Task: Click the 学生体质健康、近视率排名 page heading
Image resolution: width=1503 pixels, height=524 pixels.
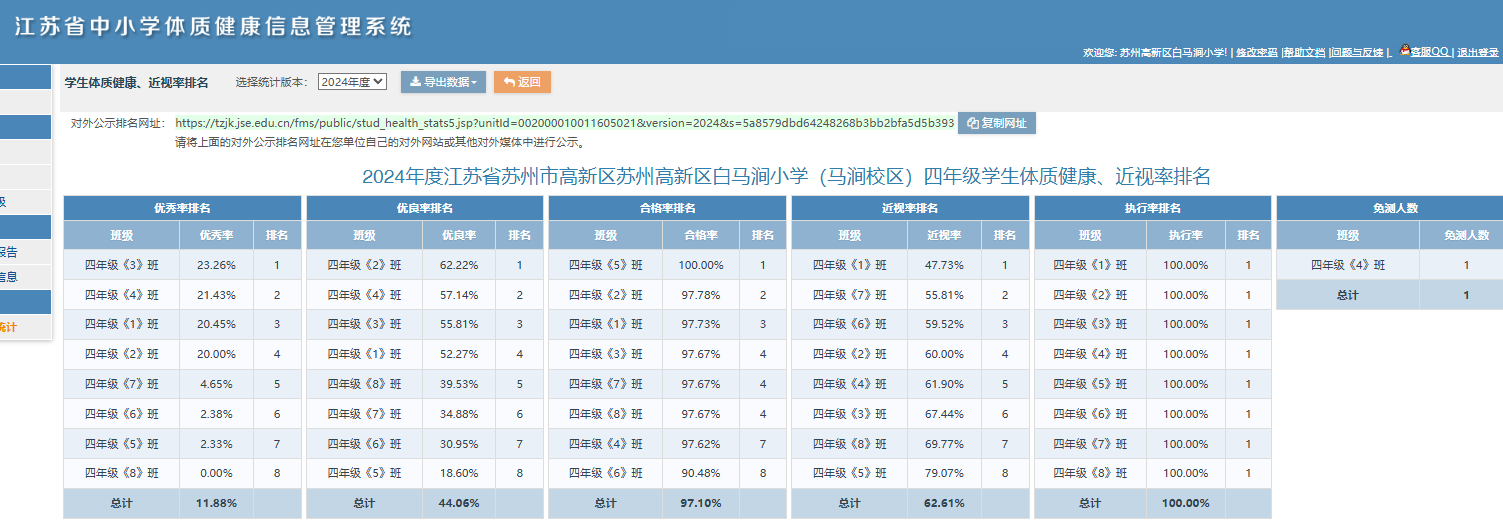Action: point(137,82)
